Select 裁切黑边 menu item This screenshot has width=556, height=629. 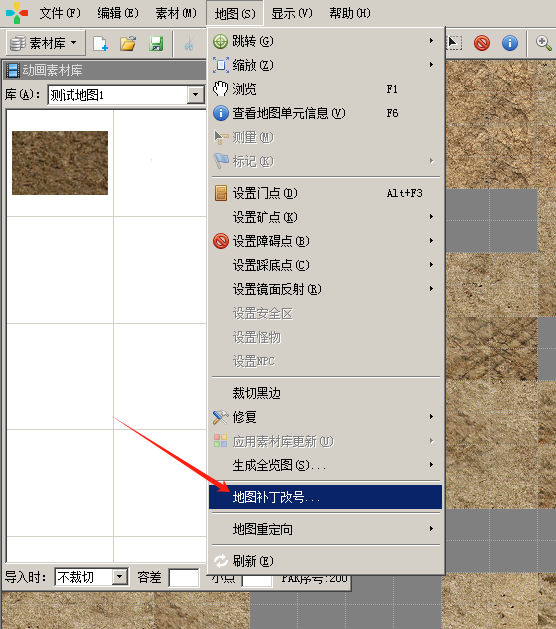(325, 393)
